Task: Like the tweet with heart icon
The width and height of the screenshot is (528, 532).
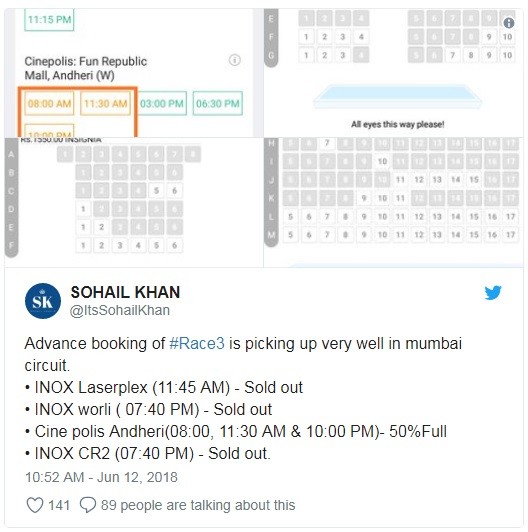Action: pyautogui.click(x=35, y=505)
